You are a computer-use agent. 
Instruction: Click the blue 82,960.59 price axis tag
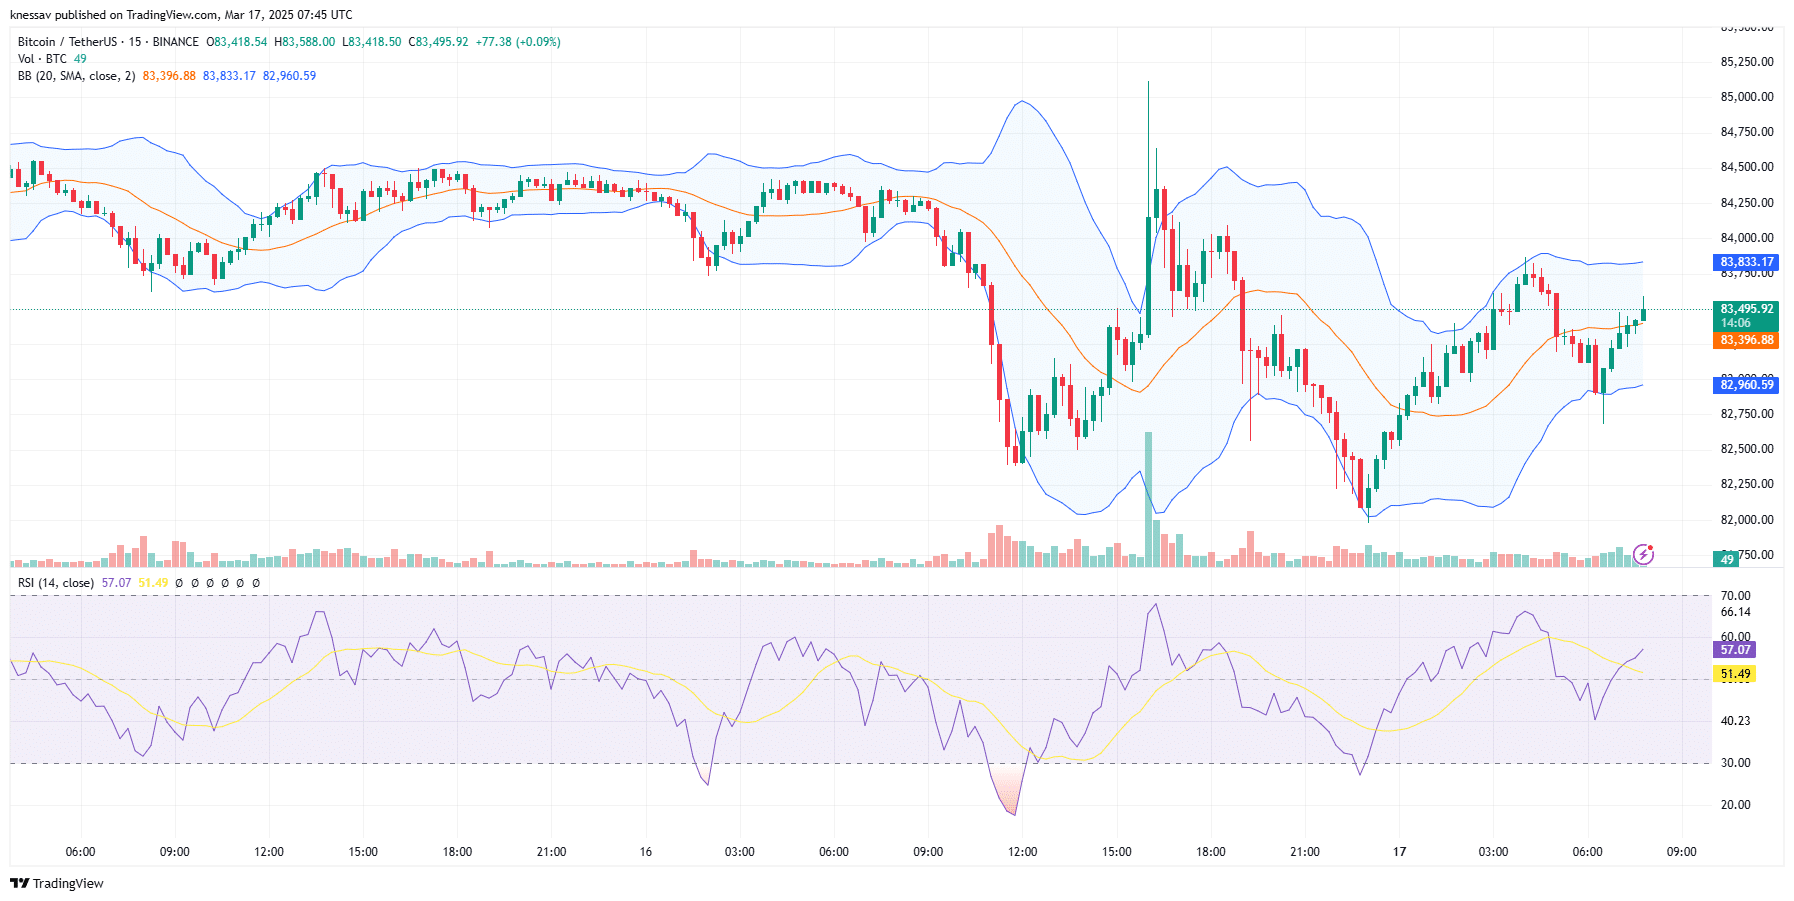(1746, 385)
